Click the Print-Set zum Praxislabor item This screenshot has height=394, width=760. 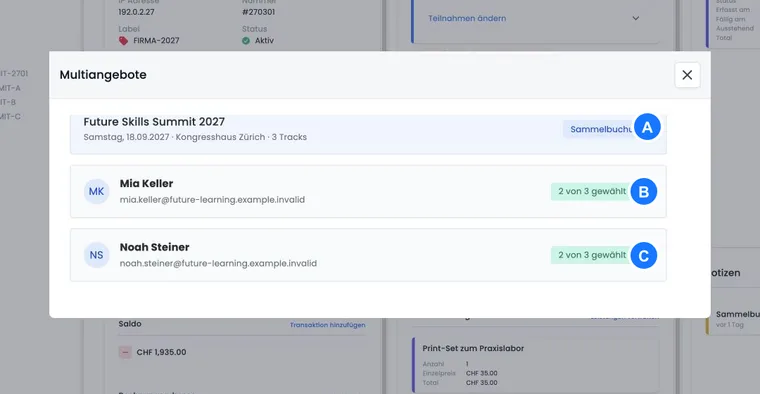click(535, 365)
